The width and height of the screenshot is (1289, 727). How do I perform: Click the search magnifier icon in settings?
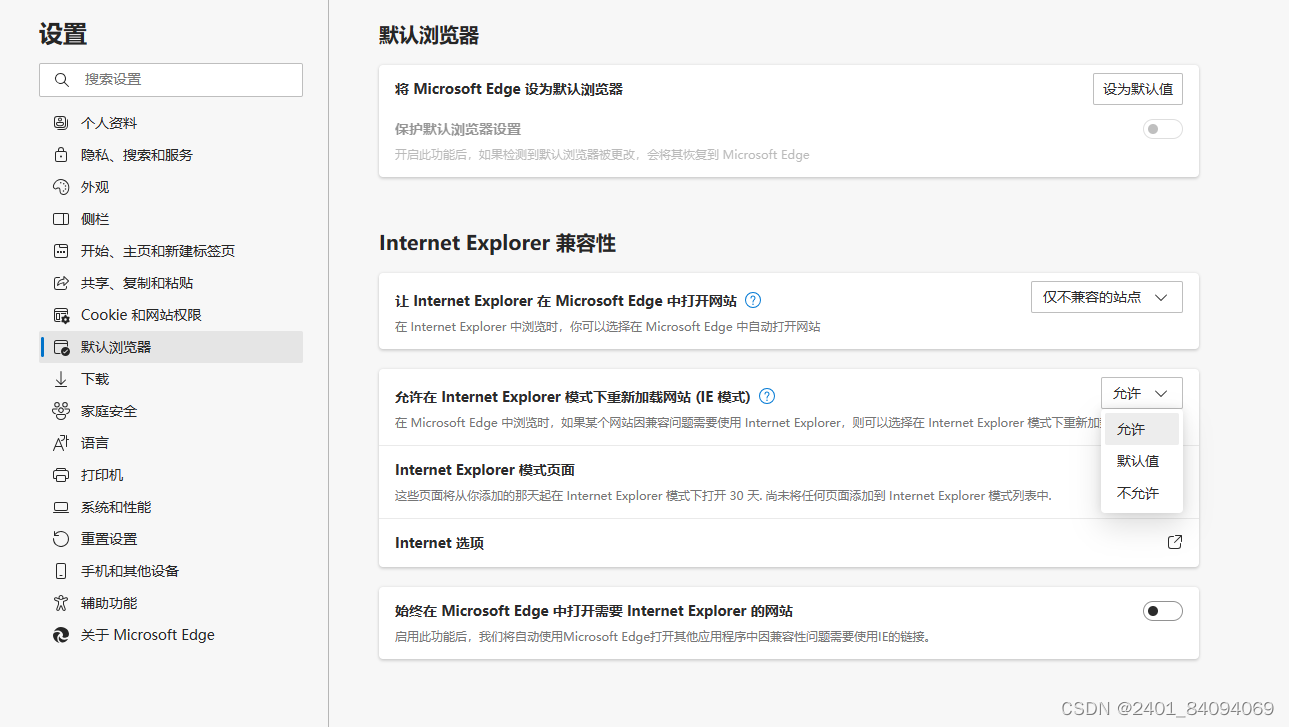pyautogui.click(x=62, y=80)
